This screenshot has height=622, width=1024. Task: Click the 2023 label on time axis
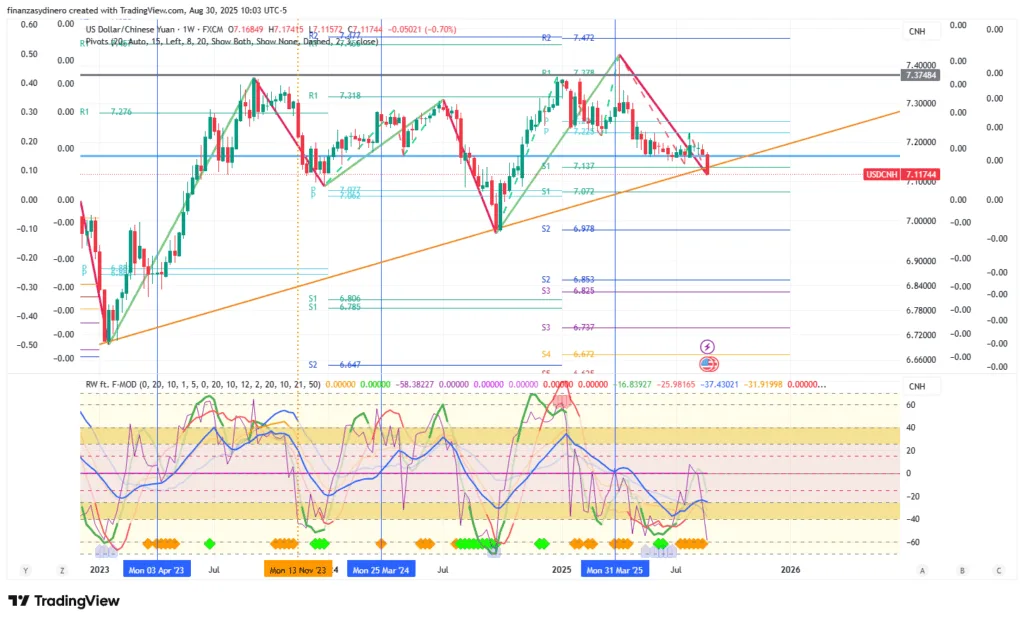coord(99,570)
